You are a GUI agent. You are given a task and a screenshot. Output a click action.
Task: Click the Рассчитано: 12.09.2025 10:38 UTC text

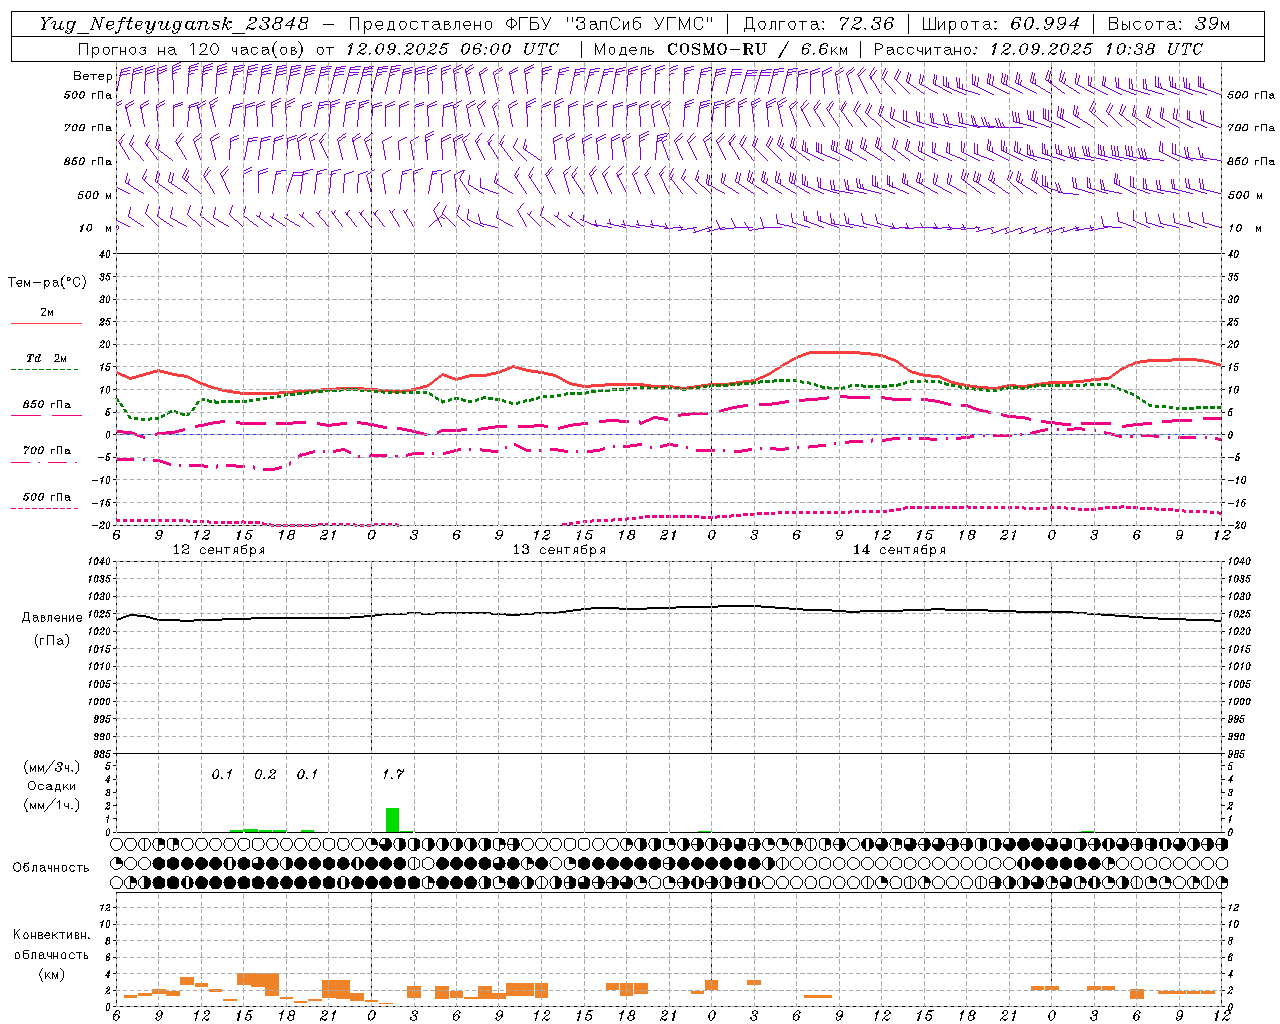[1038, 49]
